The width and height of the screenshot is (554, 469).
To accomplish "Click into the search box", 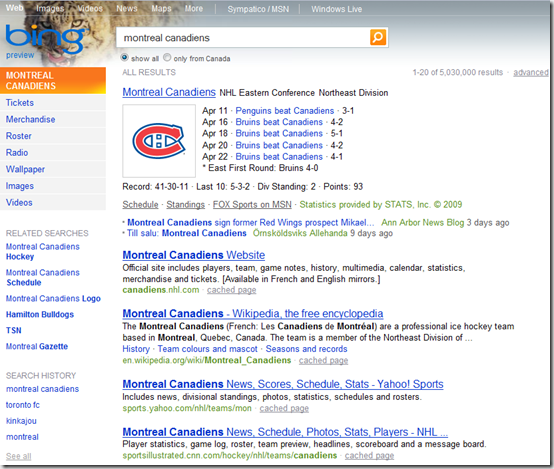I will coord(244,37).
